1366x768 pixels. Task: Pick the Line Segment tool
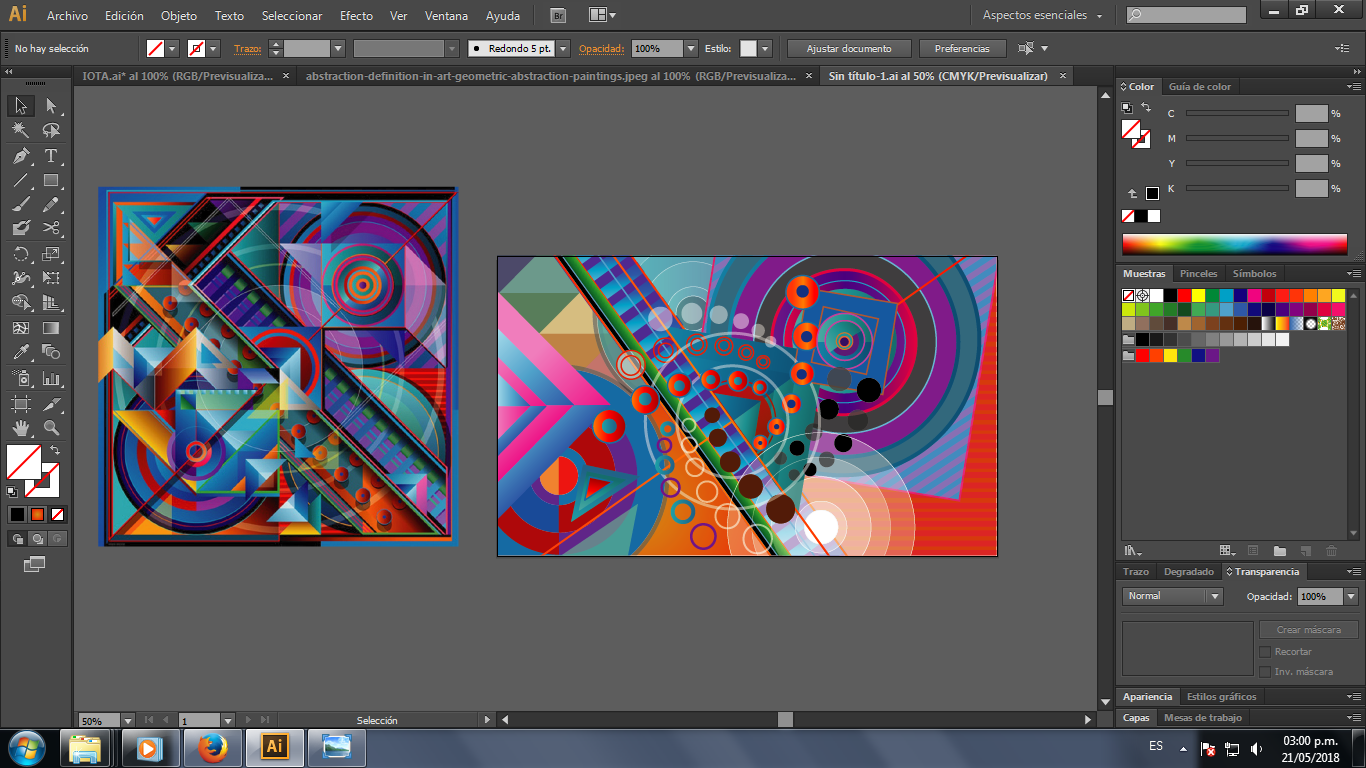pos(21,181)
